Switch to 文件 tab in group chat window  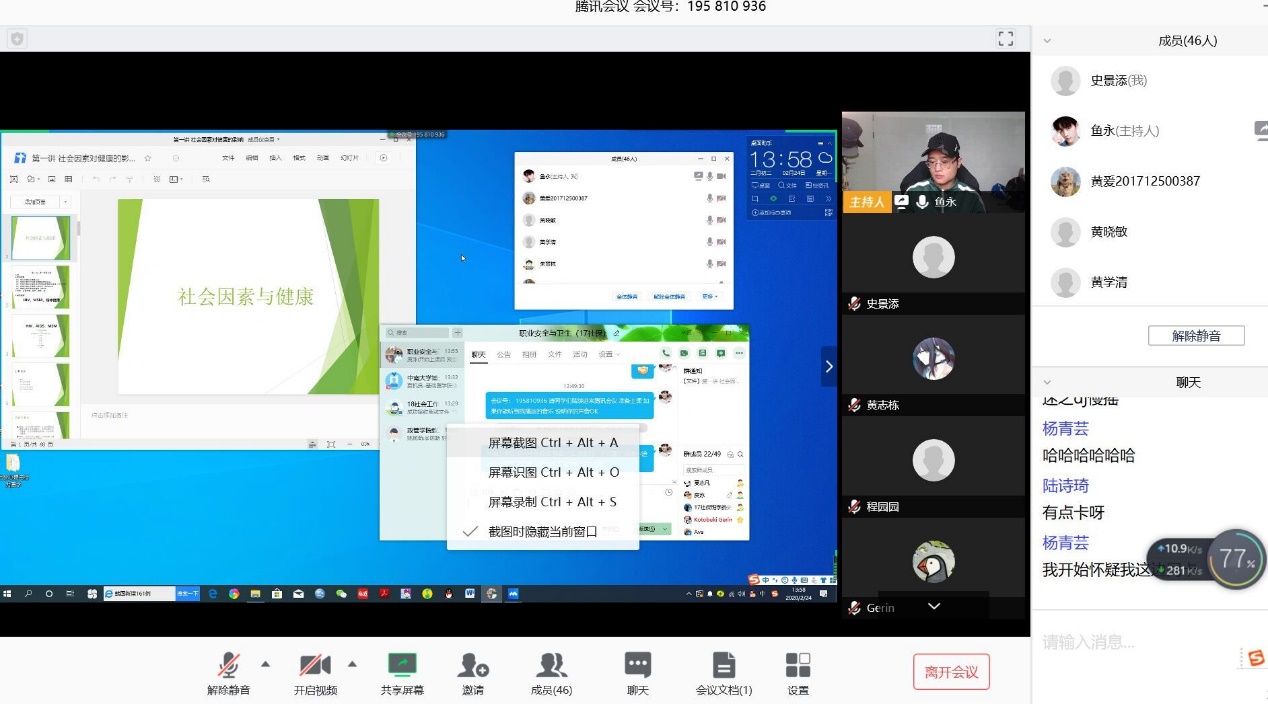pos(554,354)
